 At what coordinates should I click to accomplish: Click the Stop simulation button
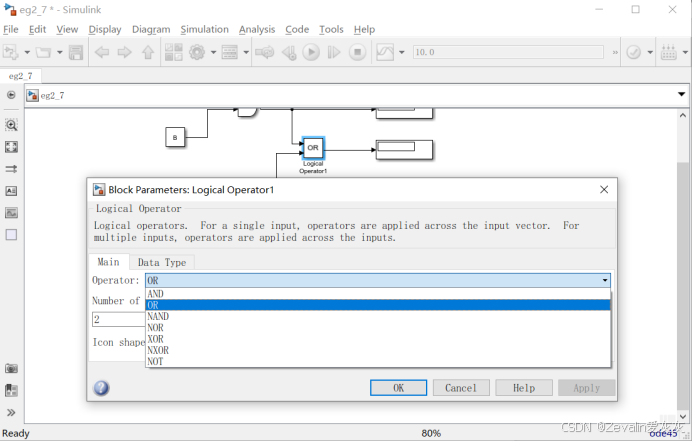coord(357,52)
